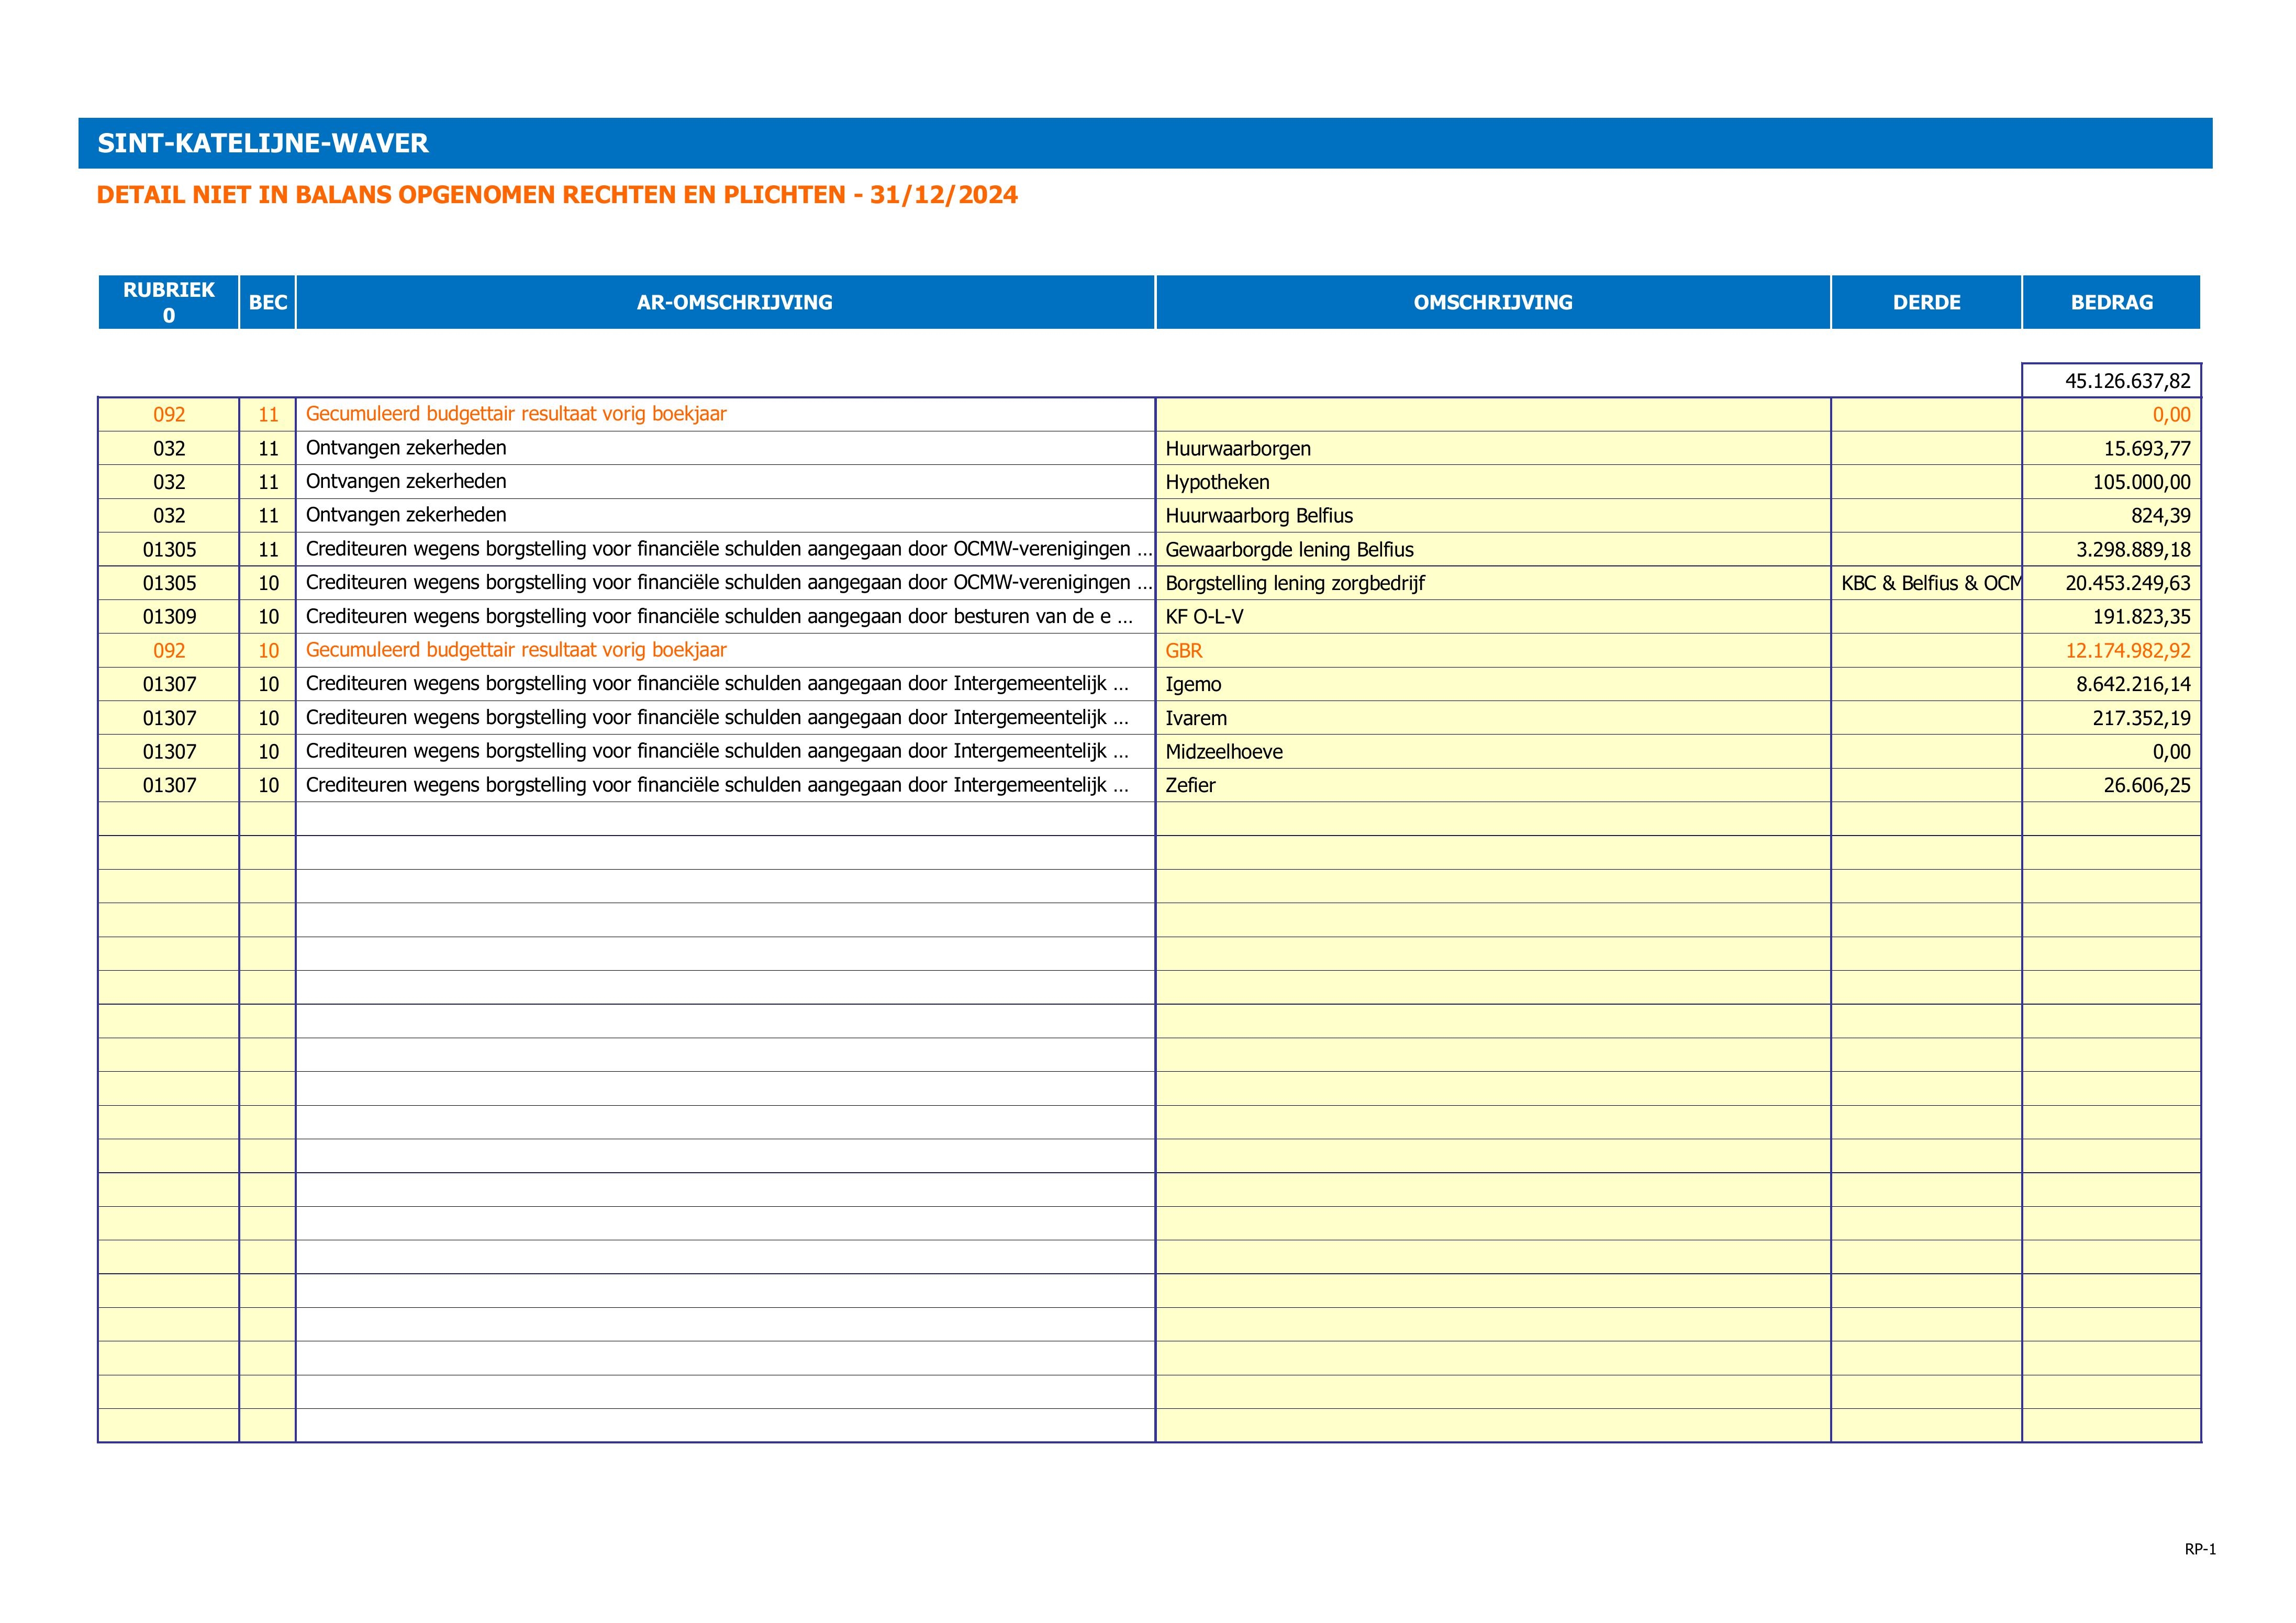Select Midzeelhoeve description cell

click(x=1493, y=752)
